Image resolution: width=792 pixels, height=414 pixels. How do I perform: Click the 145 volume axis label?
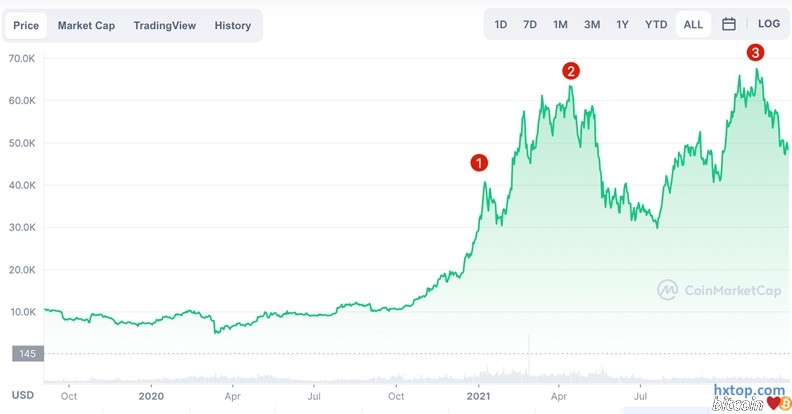tap(25, 353)
